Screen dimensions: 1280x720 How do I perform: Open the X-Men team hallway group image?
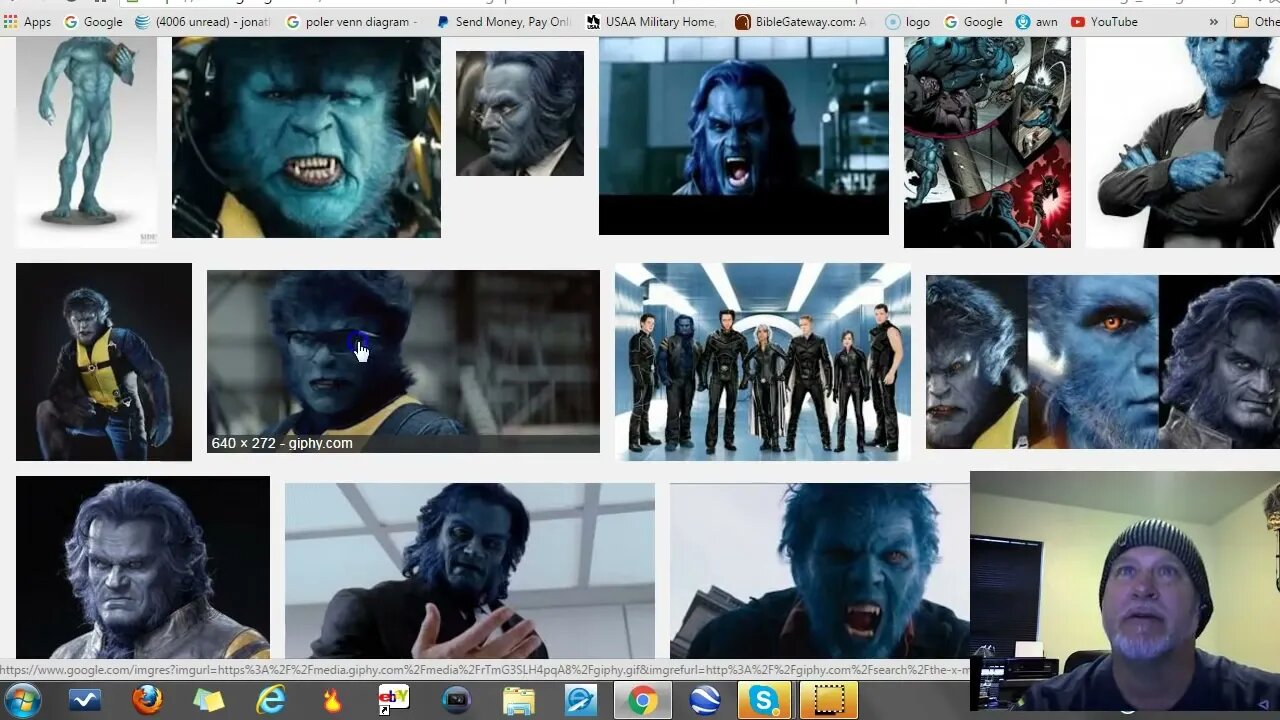[763, 362]
